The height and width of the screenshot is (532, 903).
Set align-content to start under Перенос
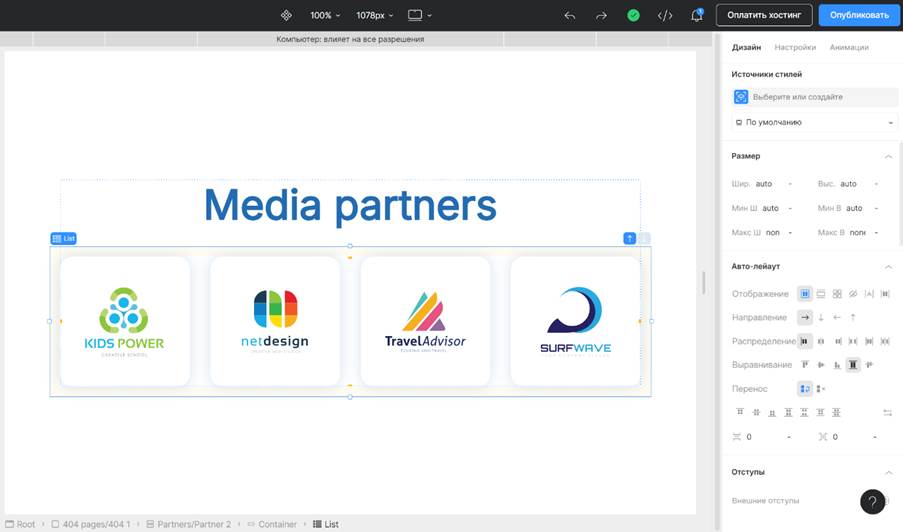click(x=740, y=412)
